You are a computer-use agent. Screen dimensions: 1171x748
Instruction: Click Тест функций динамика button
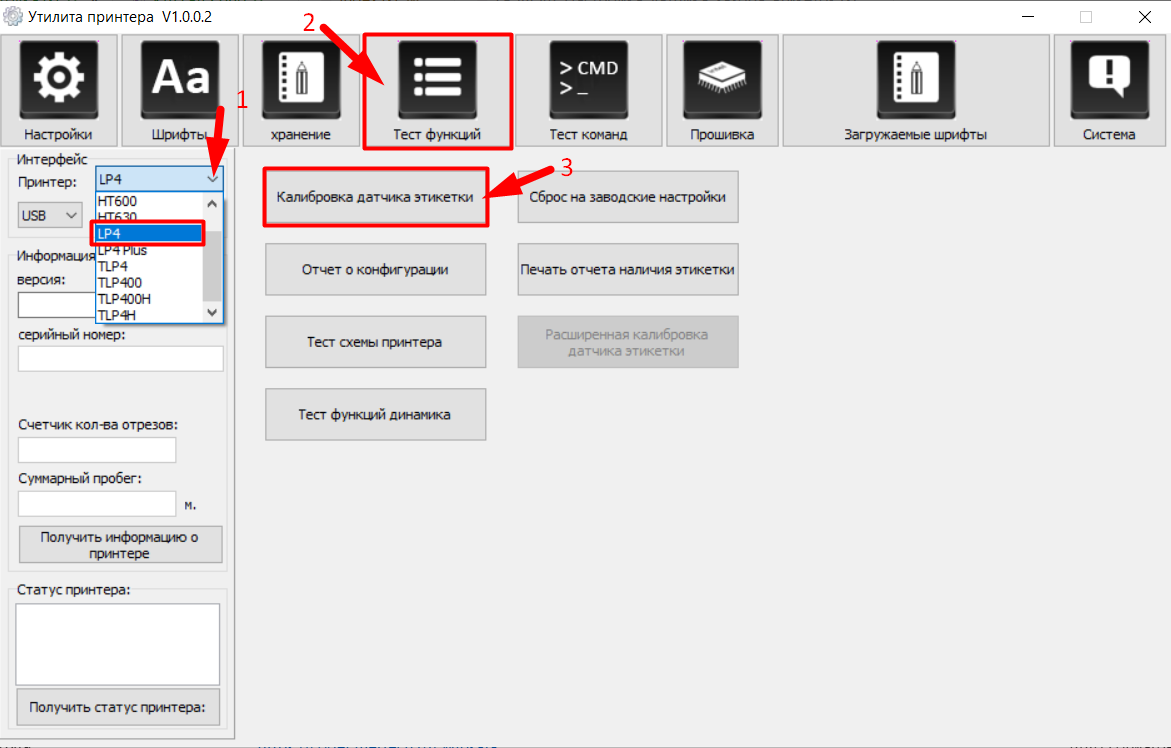point(375,414)
